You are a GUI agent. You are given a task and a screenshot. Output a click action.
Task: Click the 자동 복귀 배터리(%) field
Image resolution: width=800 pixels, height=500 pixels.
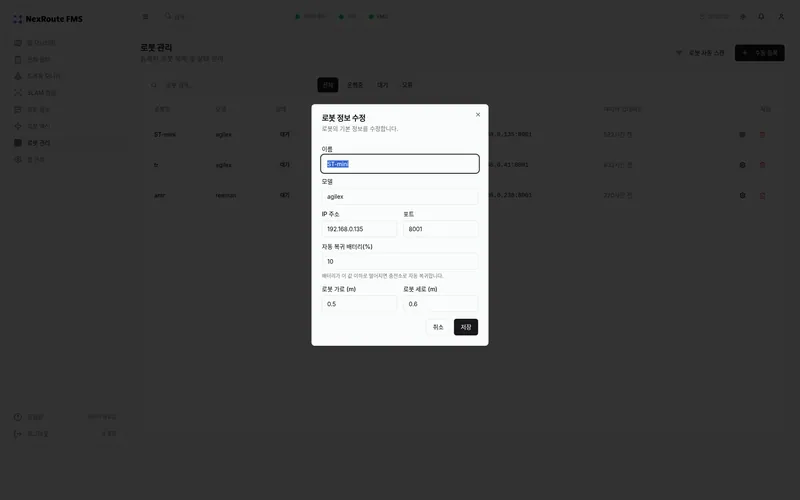click(x=399, y=261)
